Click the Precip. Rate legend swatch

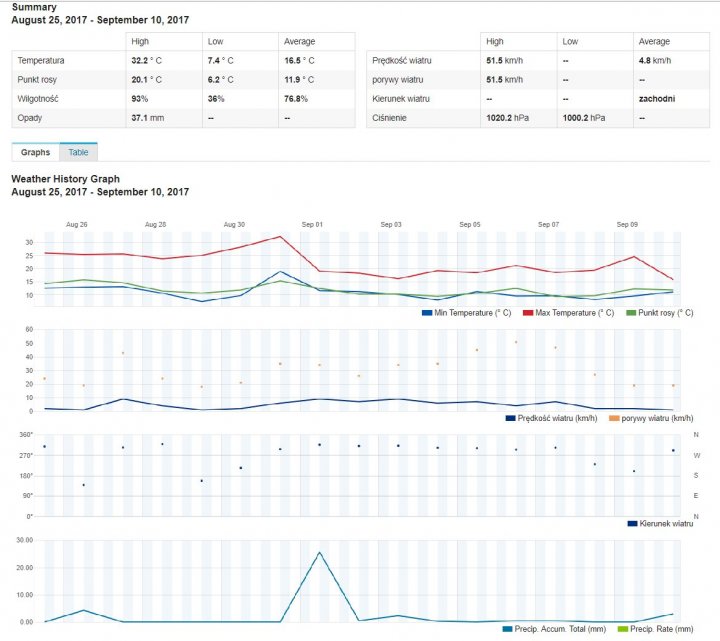(625, 628)
